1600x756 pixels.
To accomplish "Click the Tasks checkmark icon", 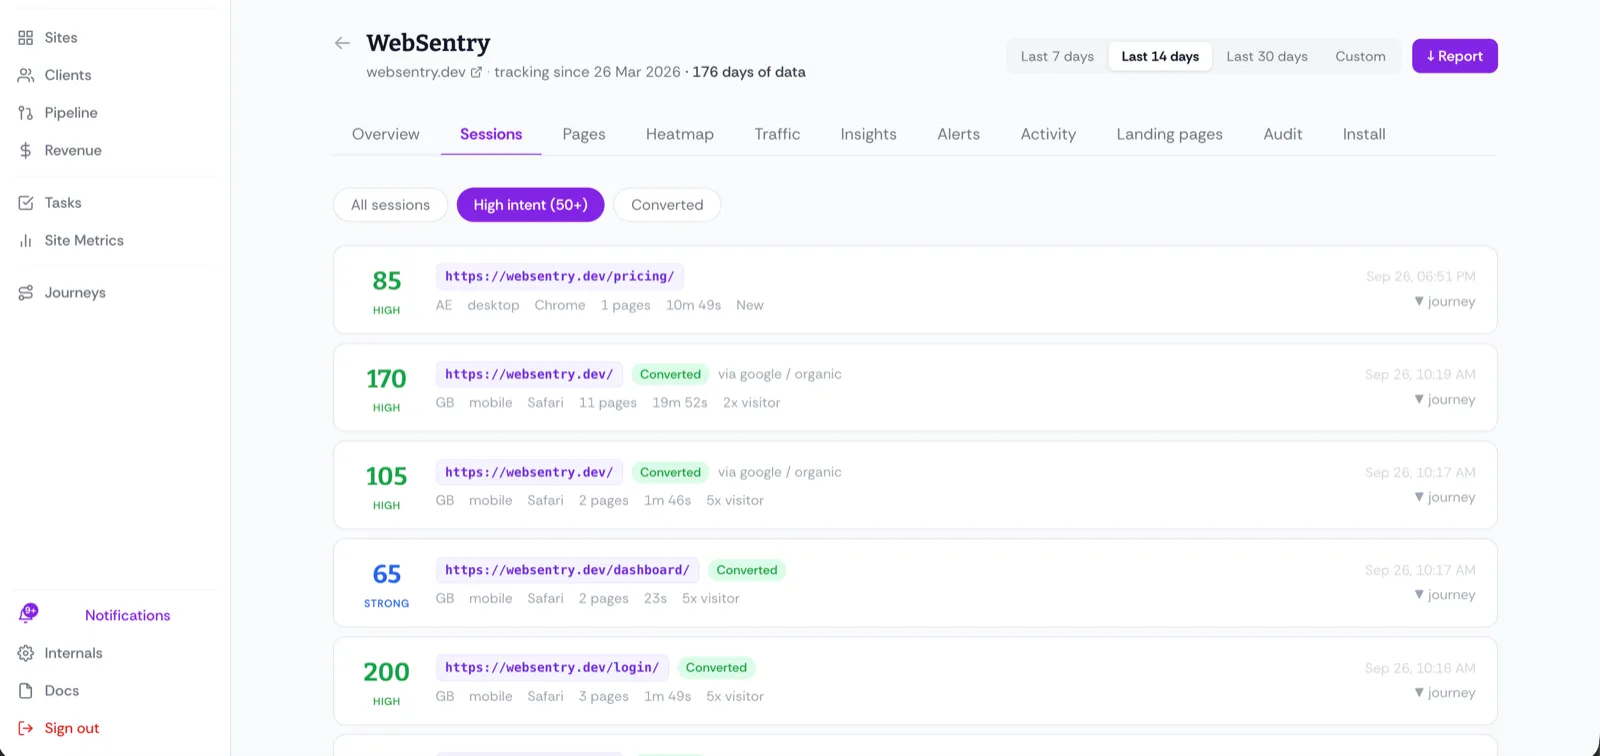I will click(26, 203).
